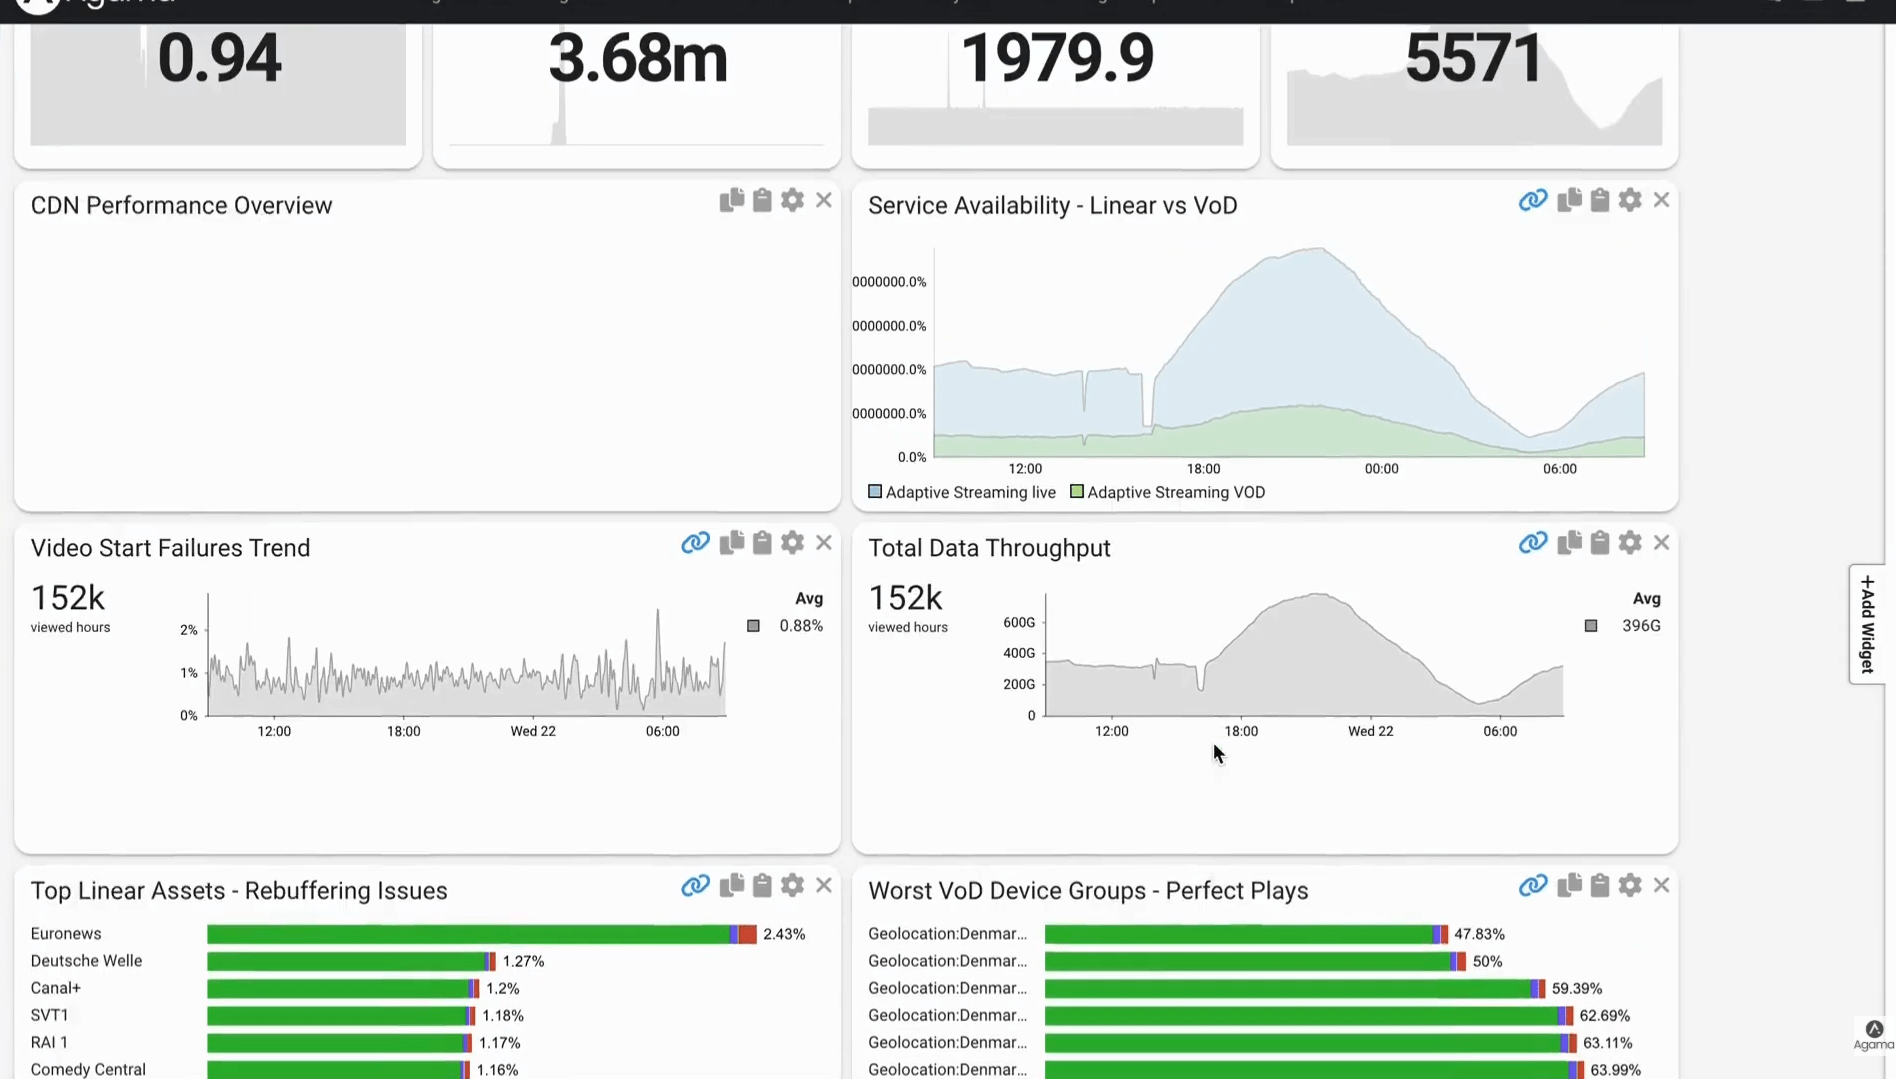Click the Deutsche Welle asset label
Image resolution: width=1896 pixels, height=1079 pixels.
click(x=86, y=961)
